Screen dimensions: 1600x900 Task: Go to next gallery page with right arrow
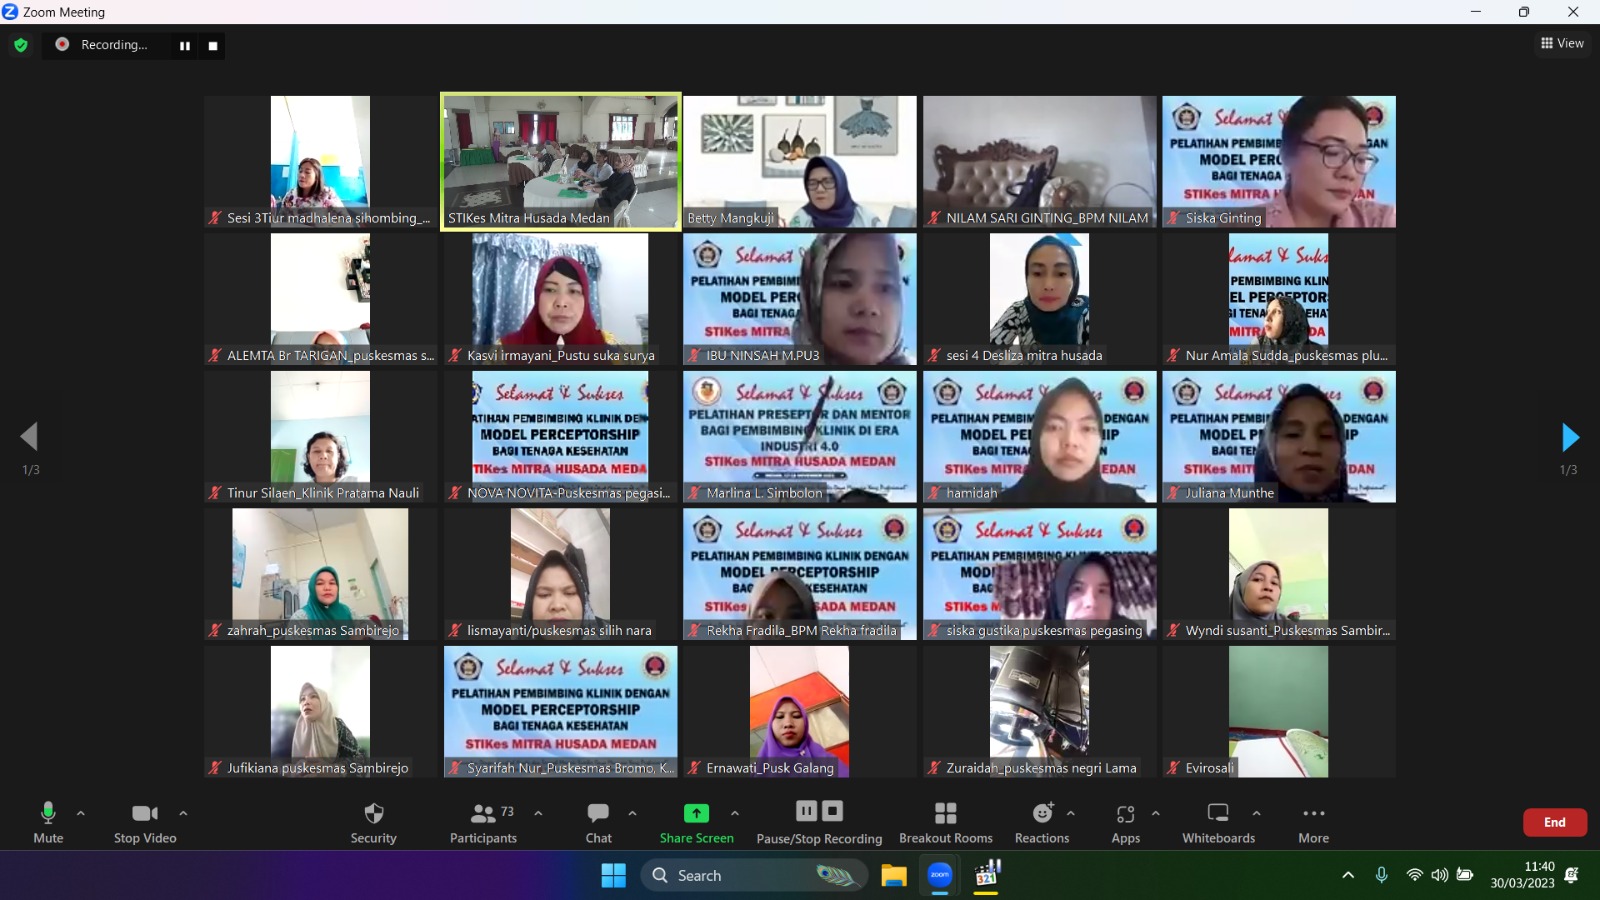point(1569,437)
